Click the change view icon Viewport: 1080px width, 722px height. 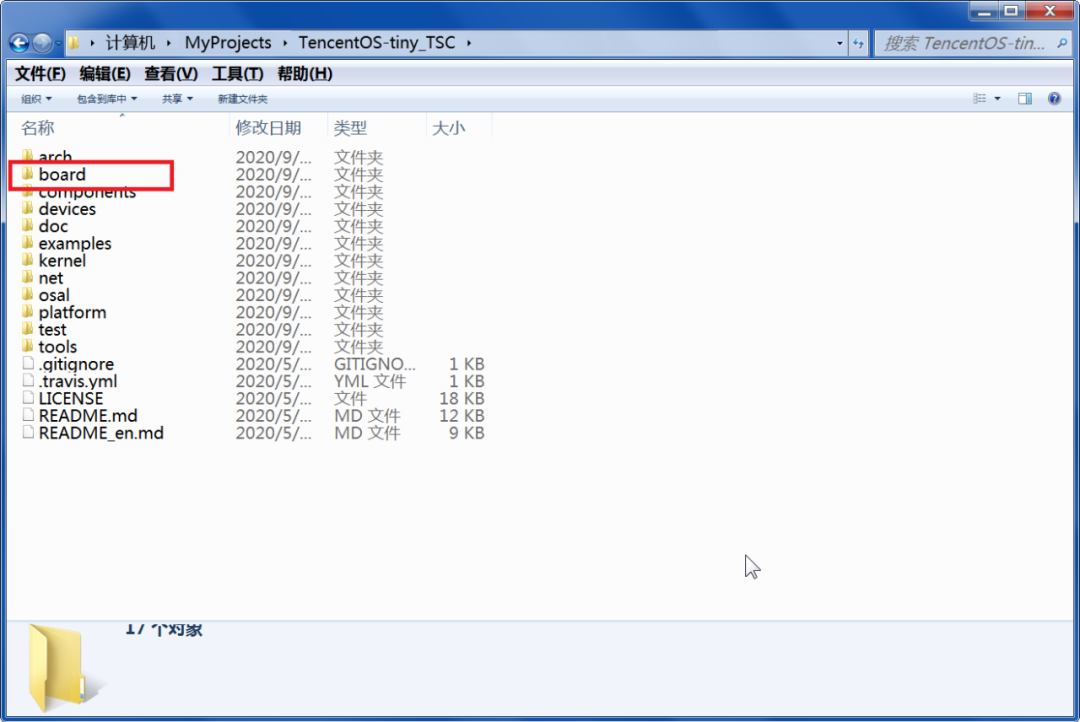pyautogui.click(x=979, y=99)
